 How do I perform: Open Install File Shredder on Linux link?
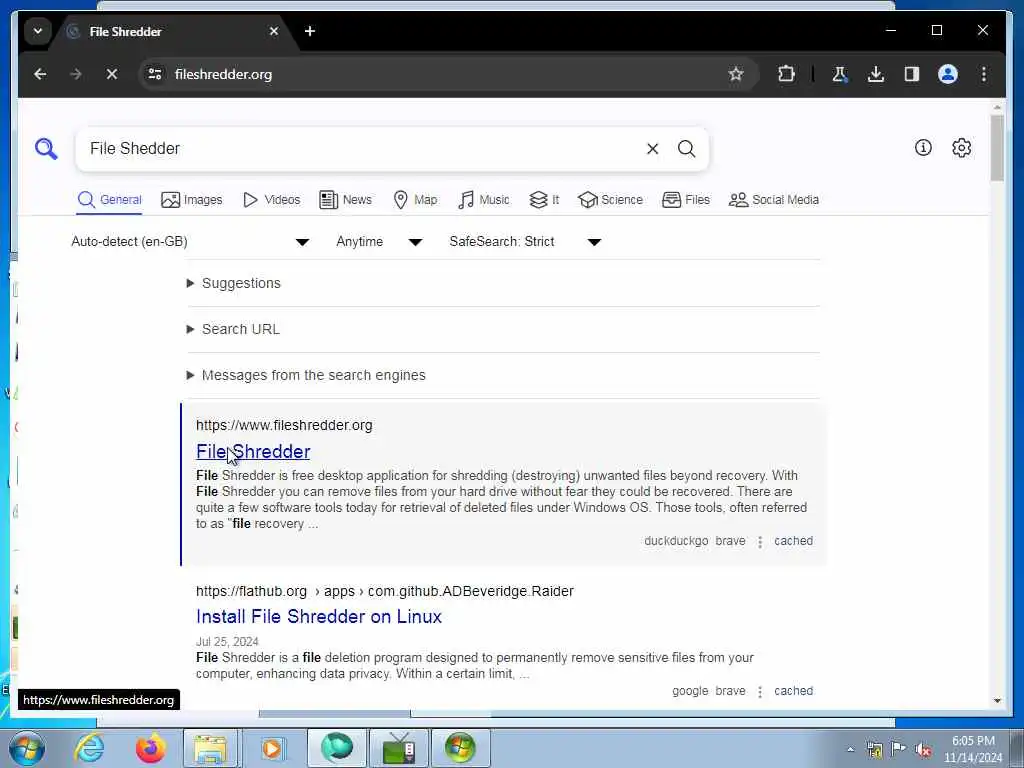[319, 616]
